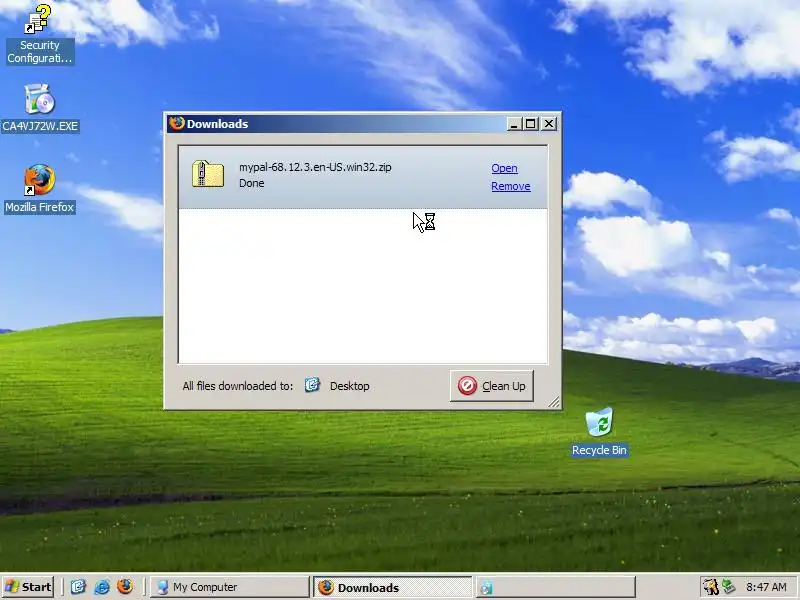Open the downloaded mypal zip file

[504, 168]
